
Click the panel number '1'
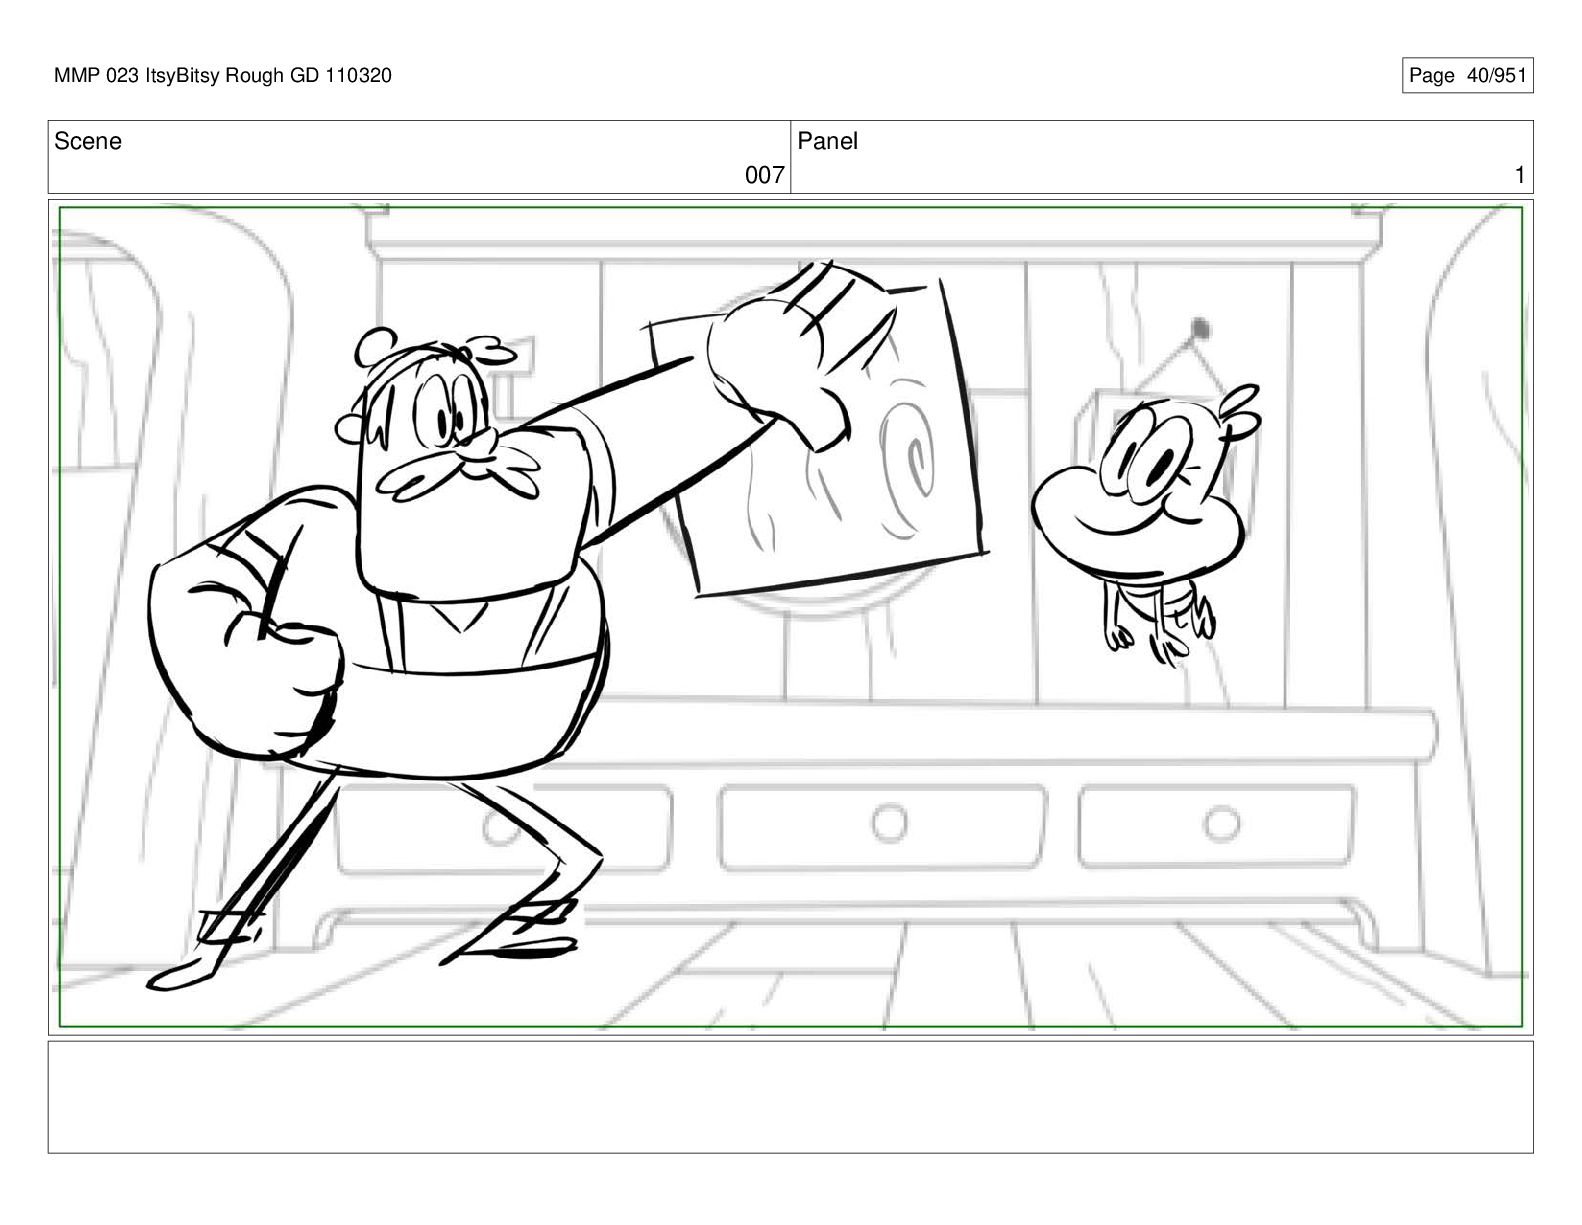point(1520,176)
